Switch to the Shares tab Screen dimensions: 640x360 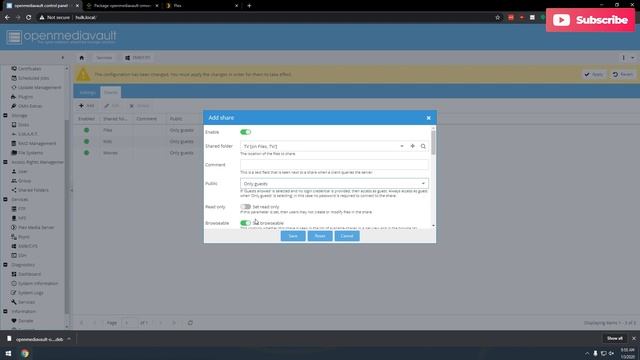pyautogui.click(x=111, y=92)
